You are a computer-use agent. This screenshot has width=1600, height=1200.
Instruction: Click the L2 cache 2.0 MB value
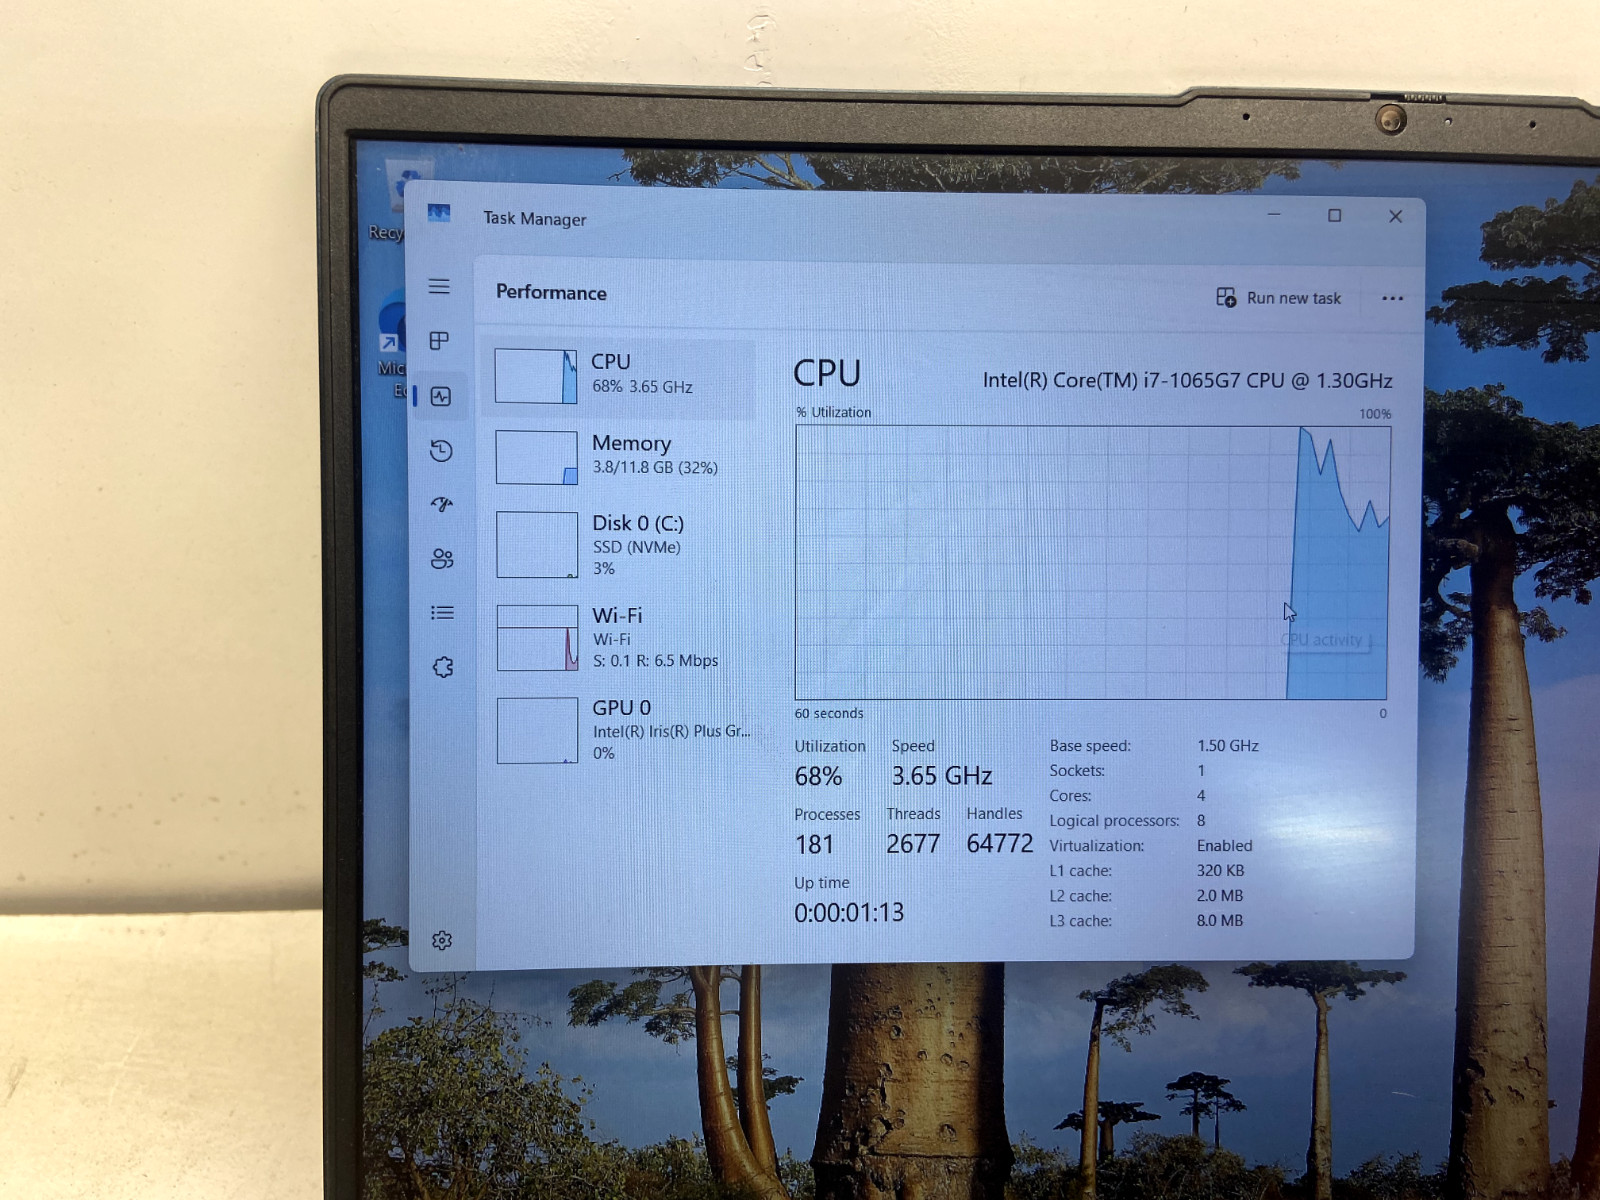click(x=1220, y=896)
